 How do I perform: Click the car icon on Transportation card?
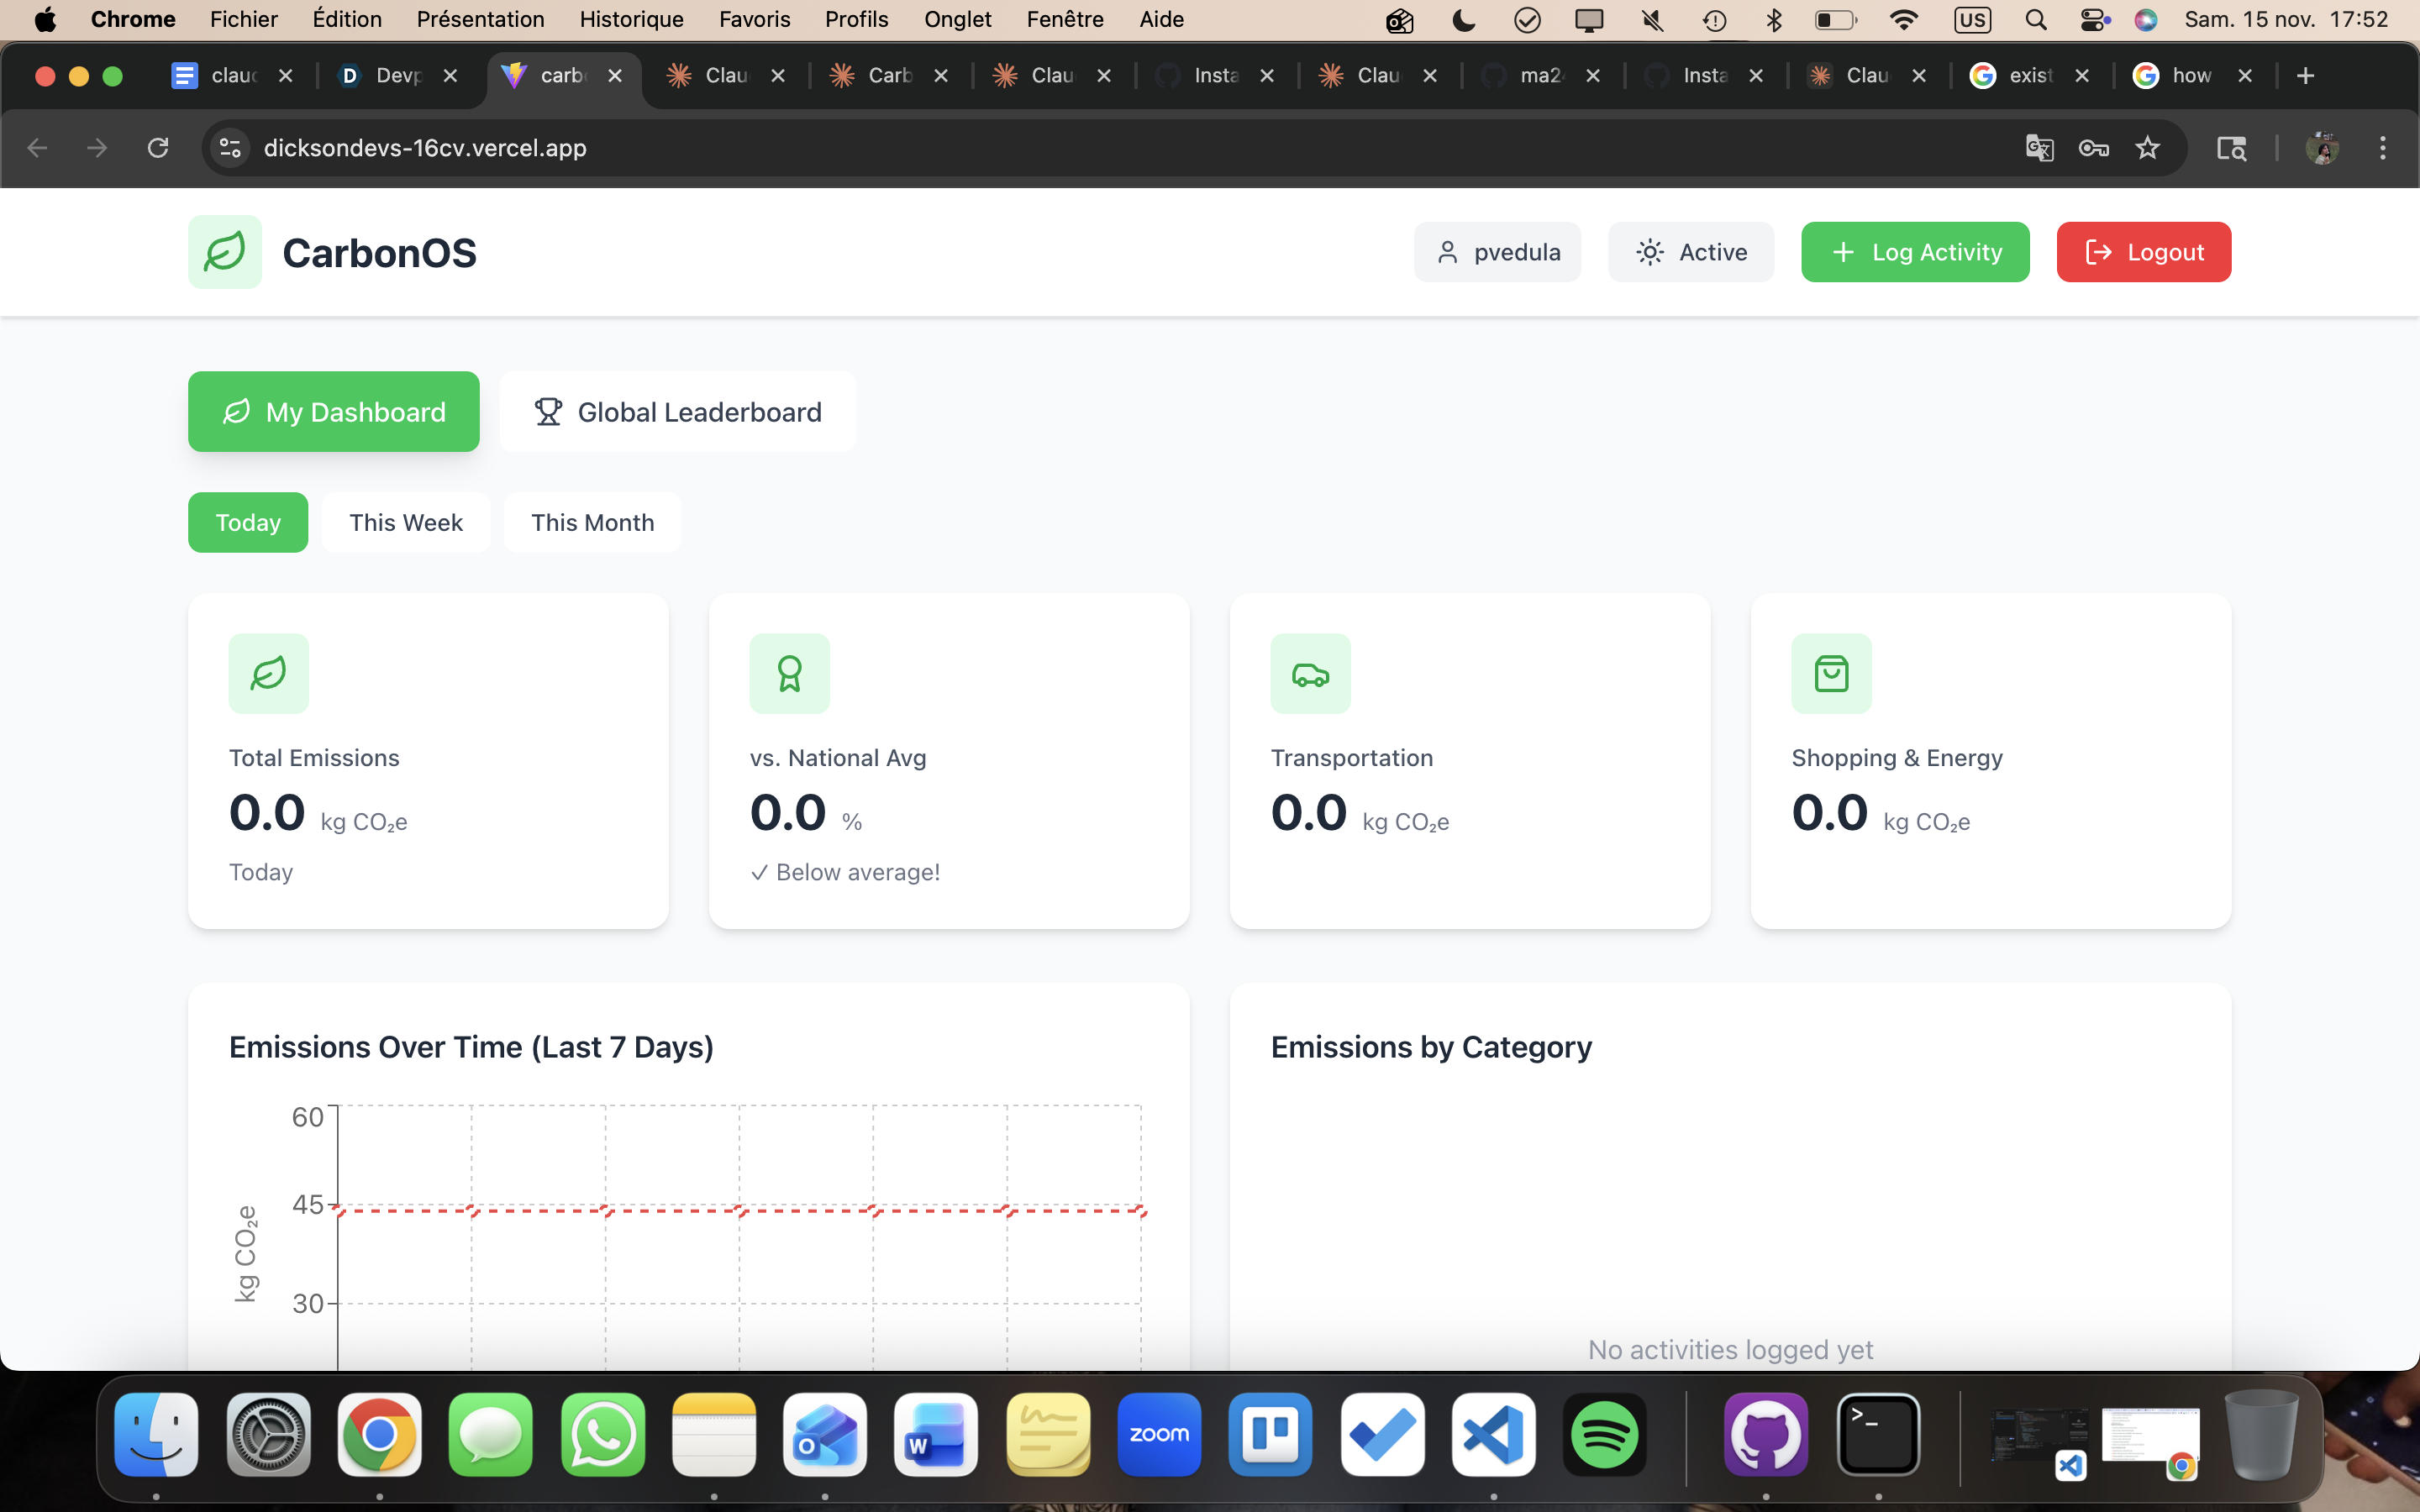[1310, 673]
